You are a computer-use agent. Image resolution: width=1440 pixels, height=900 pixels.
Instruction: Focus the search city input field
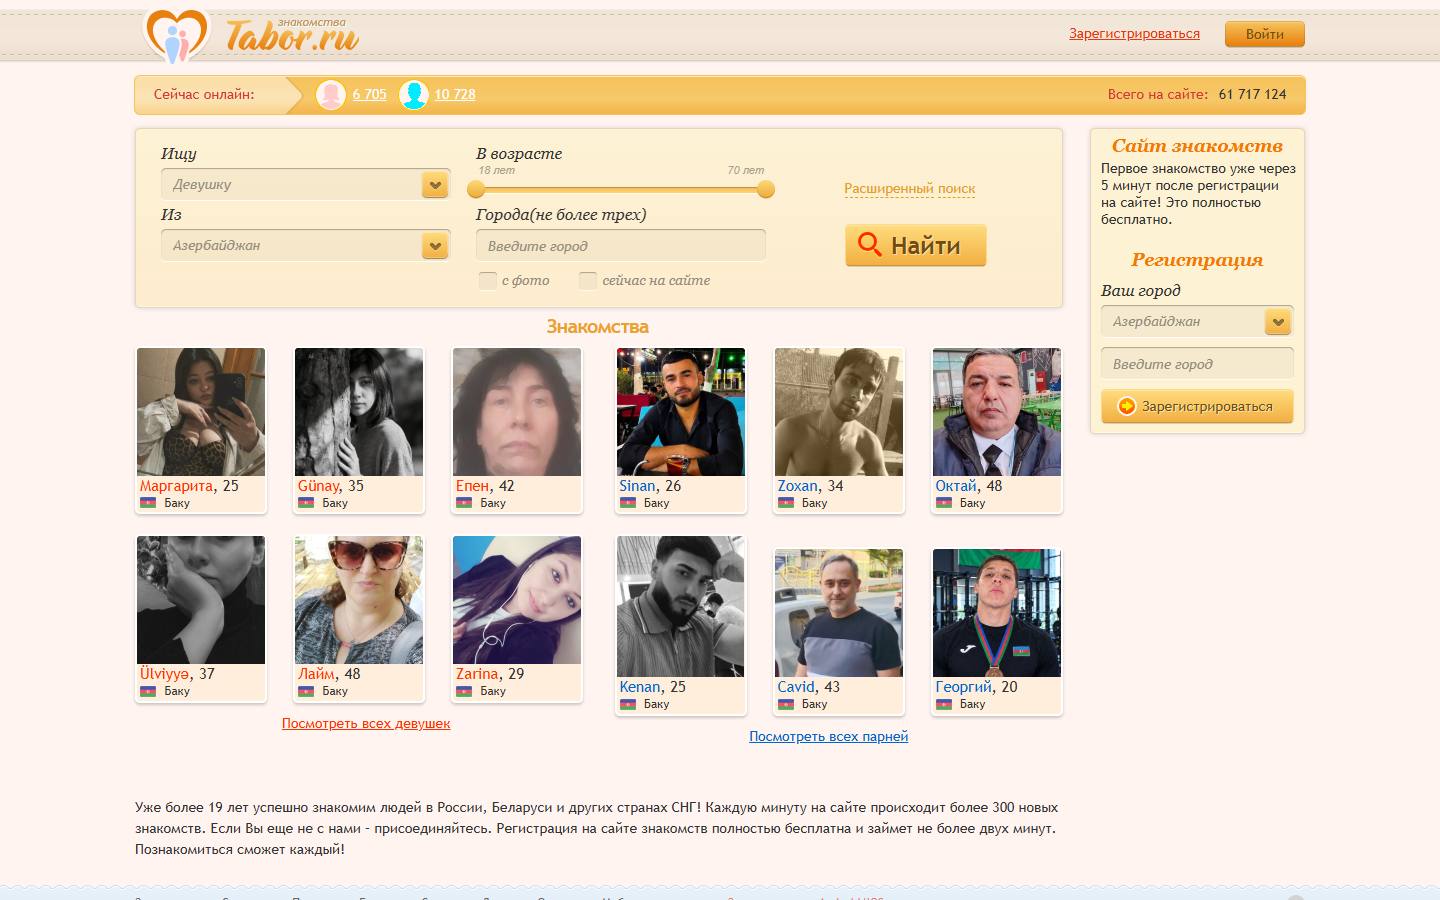(621, 245)
